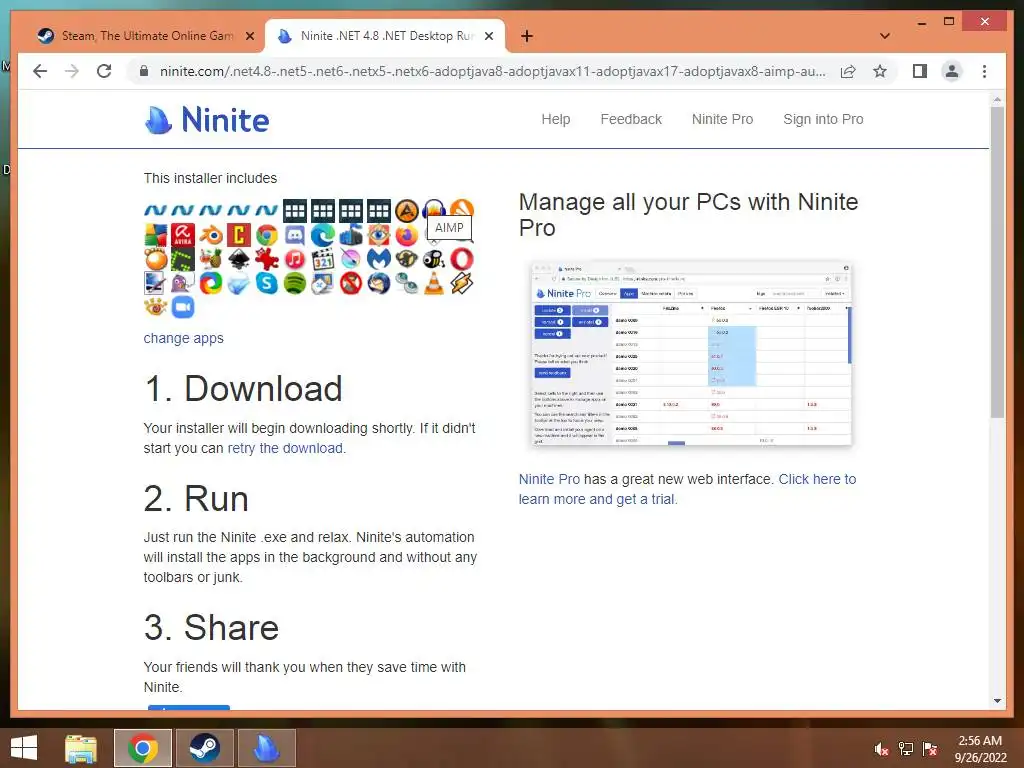Open File Explorer from taskbar
The image size is (1024, 768).
(x=81, y=748)
